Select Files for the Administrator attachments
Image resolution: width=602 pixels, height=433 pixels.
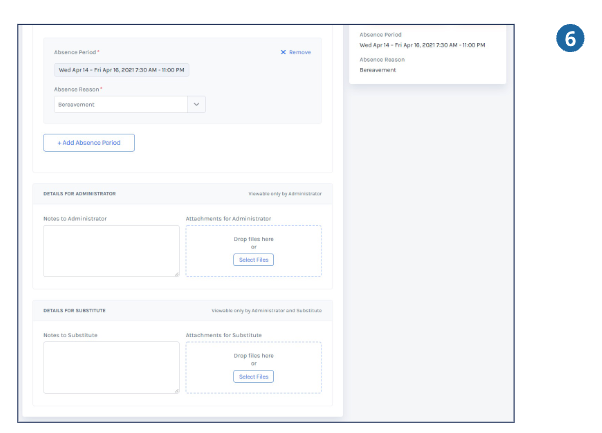pos(253,260)
